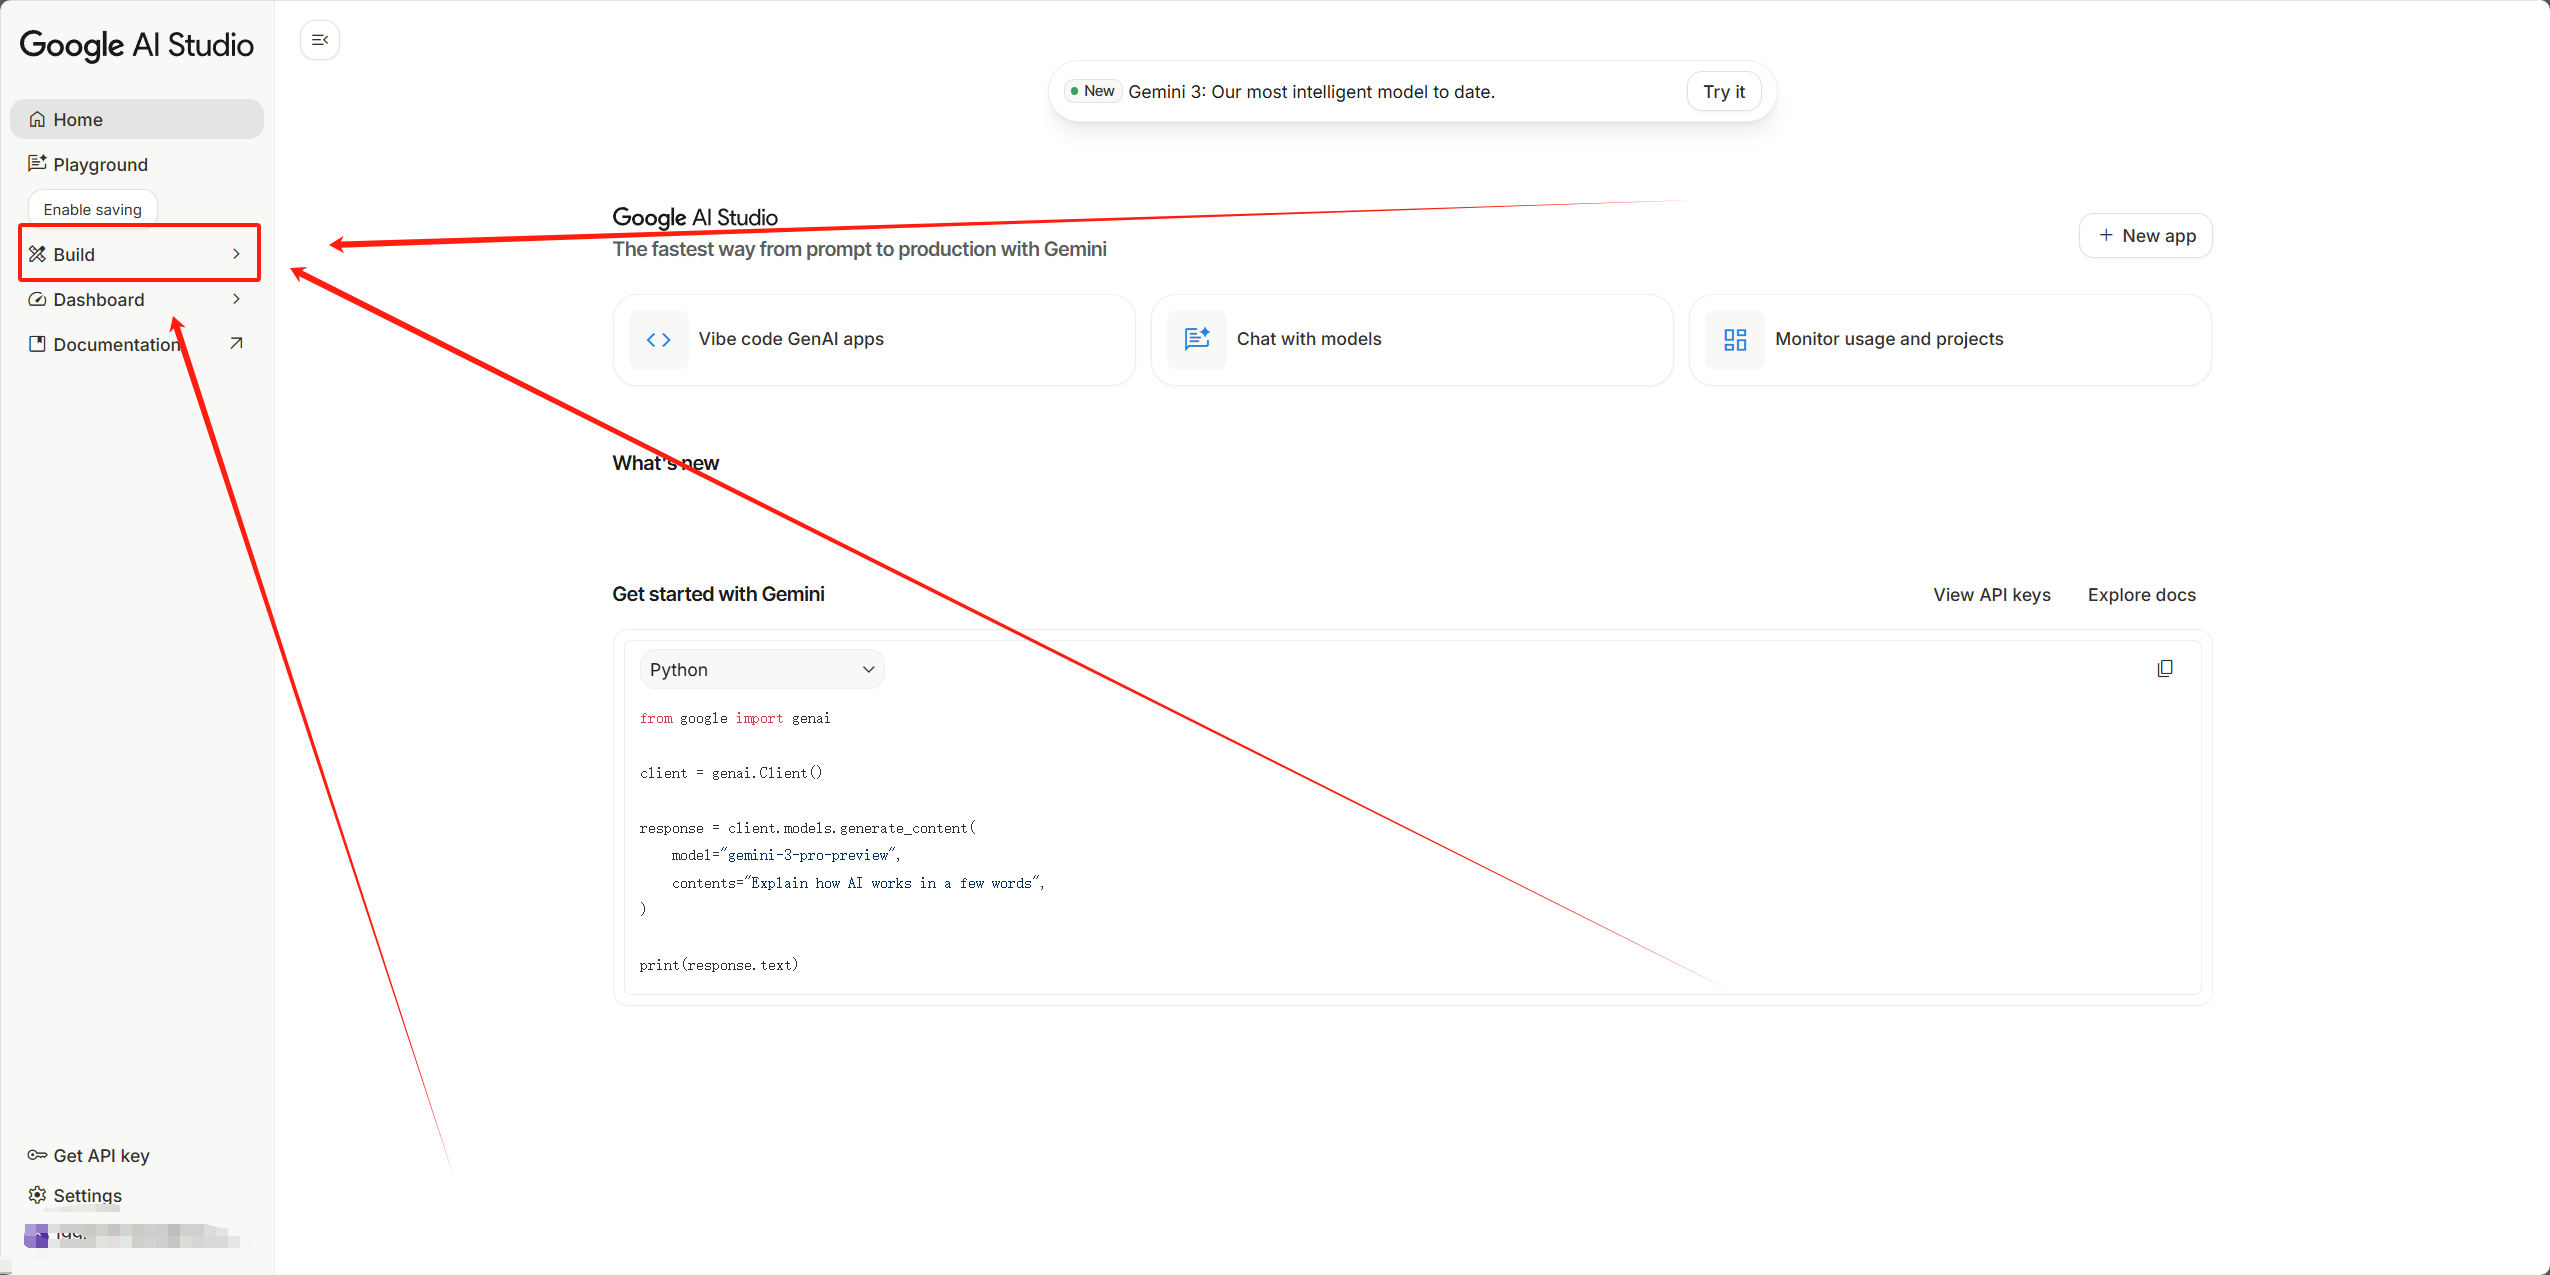Screen dimensions: 2550x1275
Task: Collapse the sidebar with the toggle icon
Action: tap(320, 40)
